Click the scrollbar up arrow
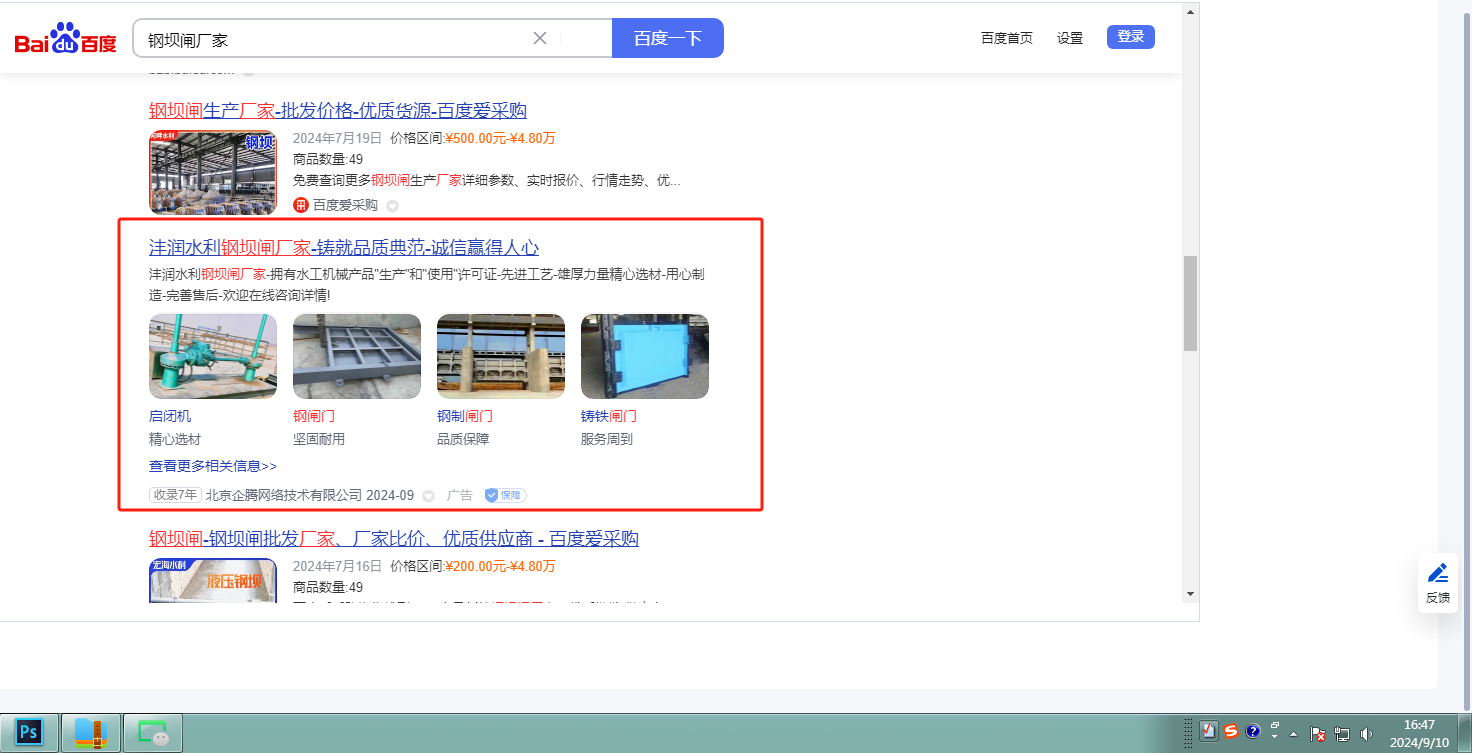The image size is (1472, 753). click(x=1190, y=13)
